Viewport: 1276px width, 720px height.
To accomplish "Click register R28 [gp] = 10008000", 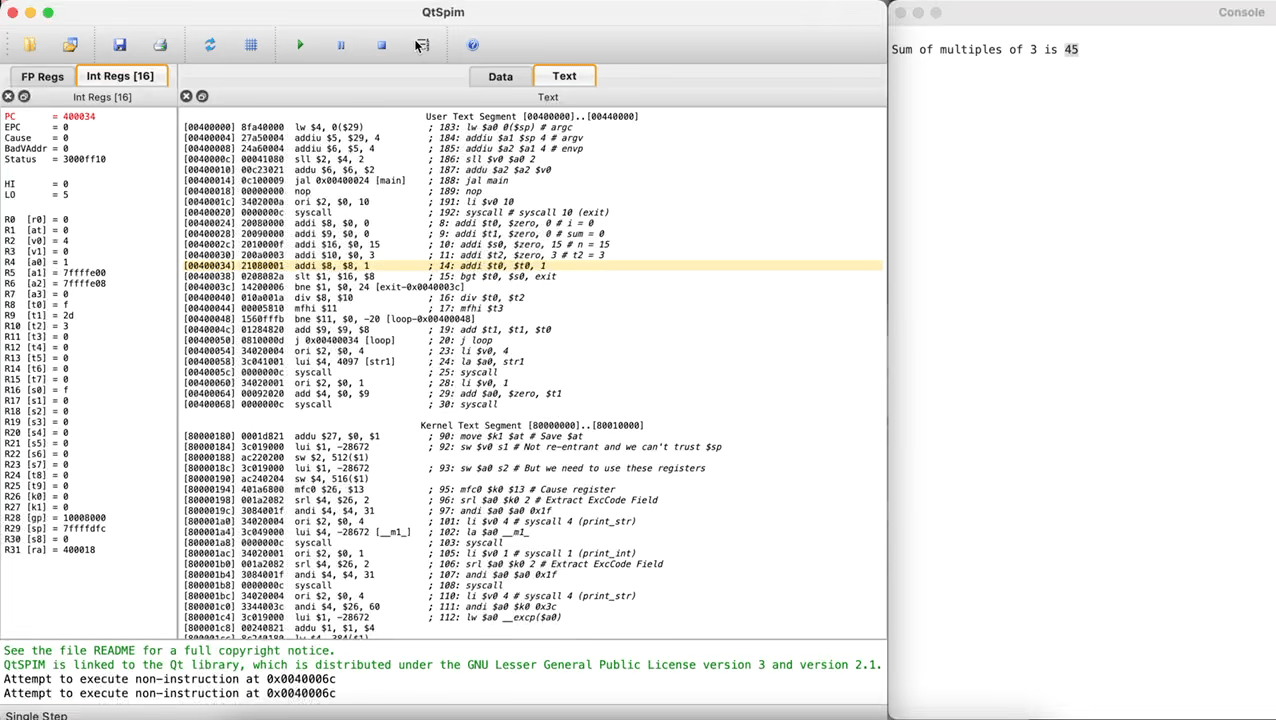I will [55, 518].
